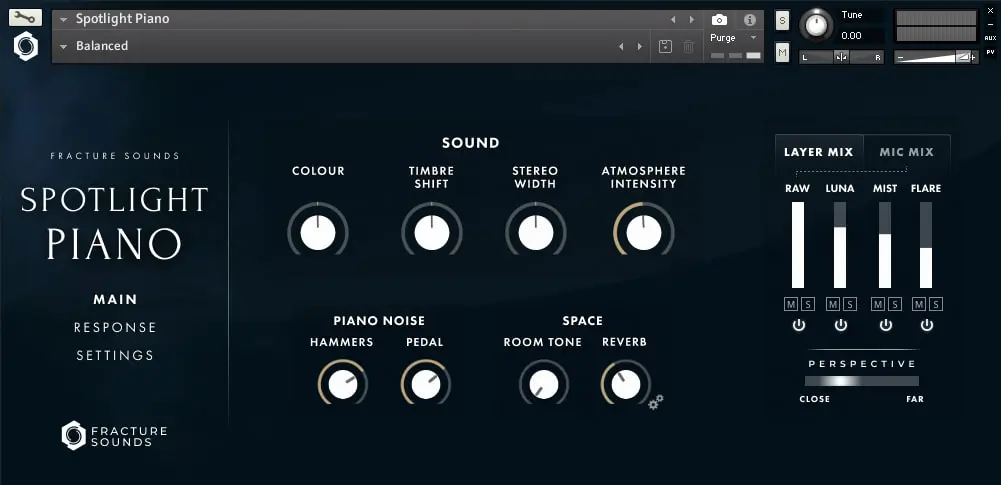Open the Purge dropdown menu
This screenshot has width=1001, height=485.
(734, 38)
